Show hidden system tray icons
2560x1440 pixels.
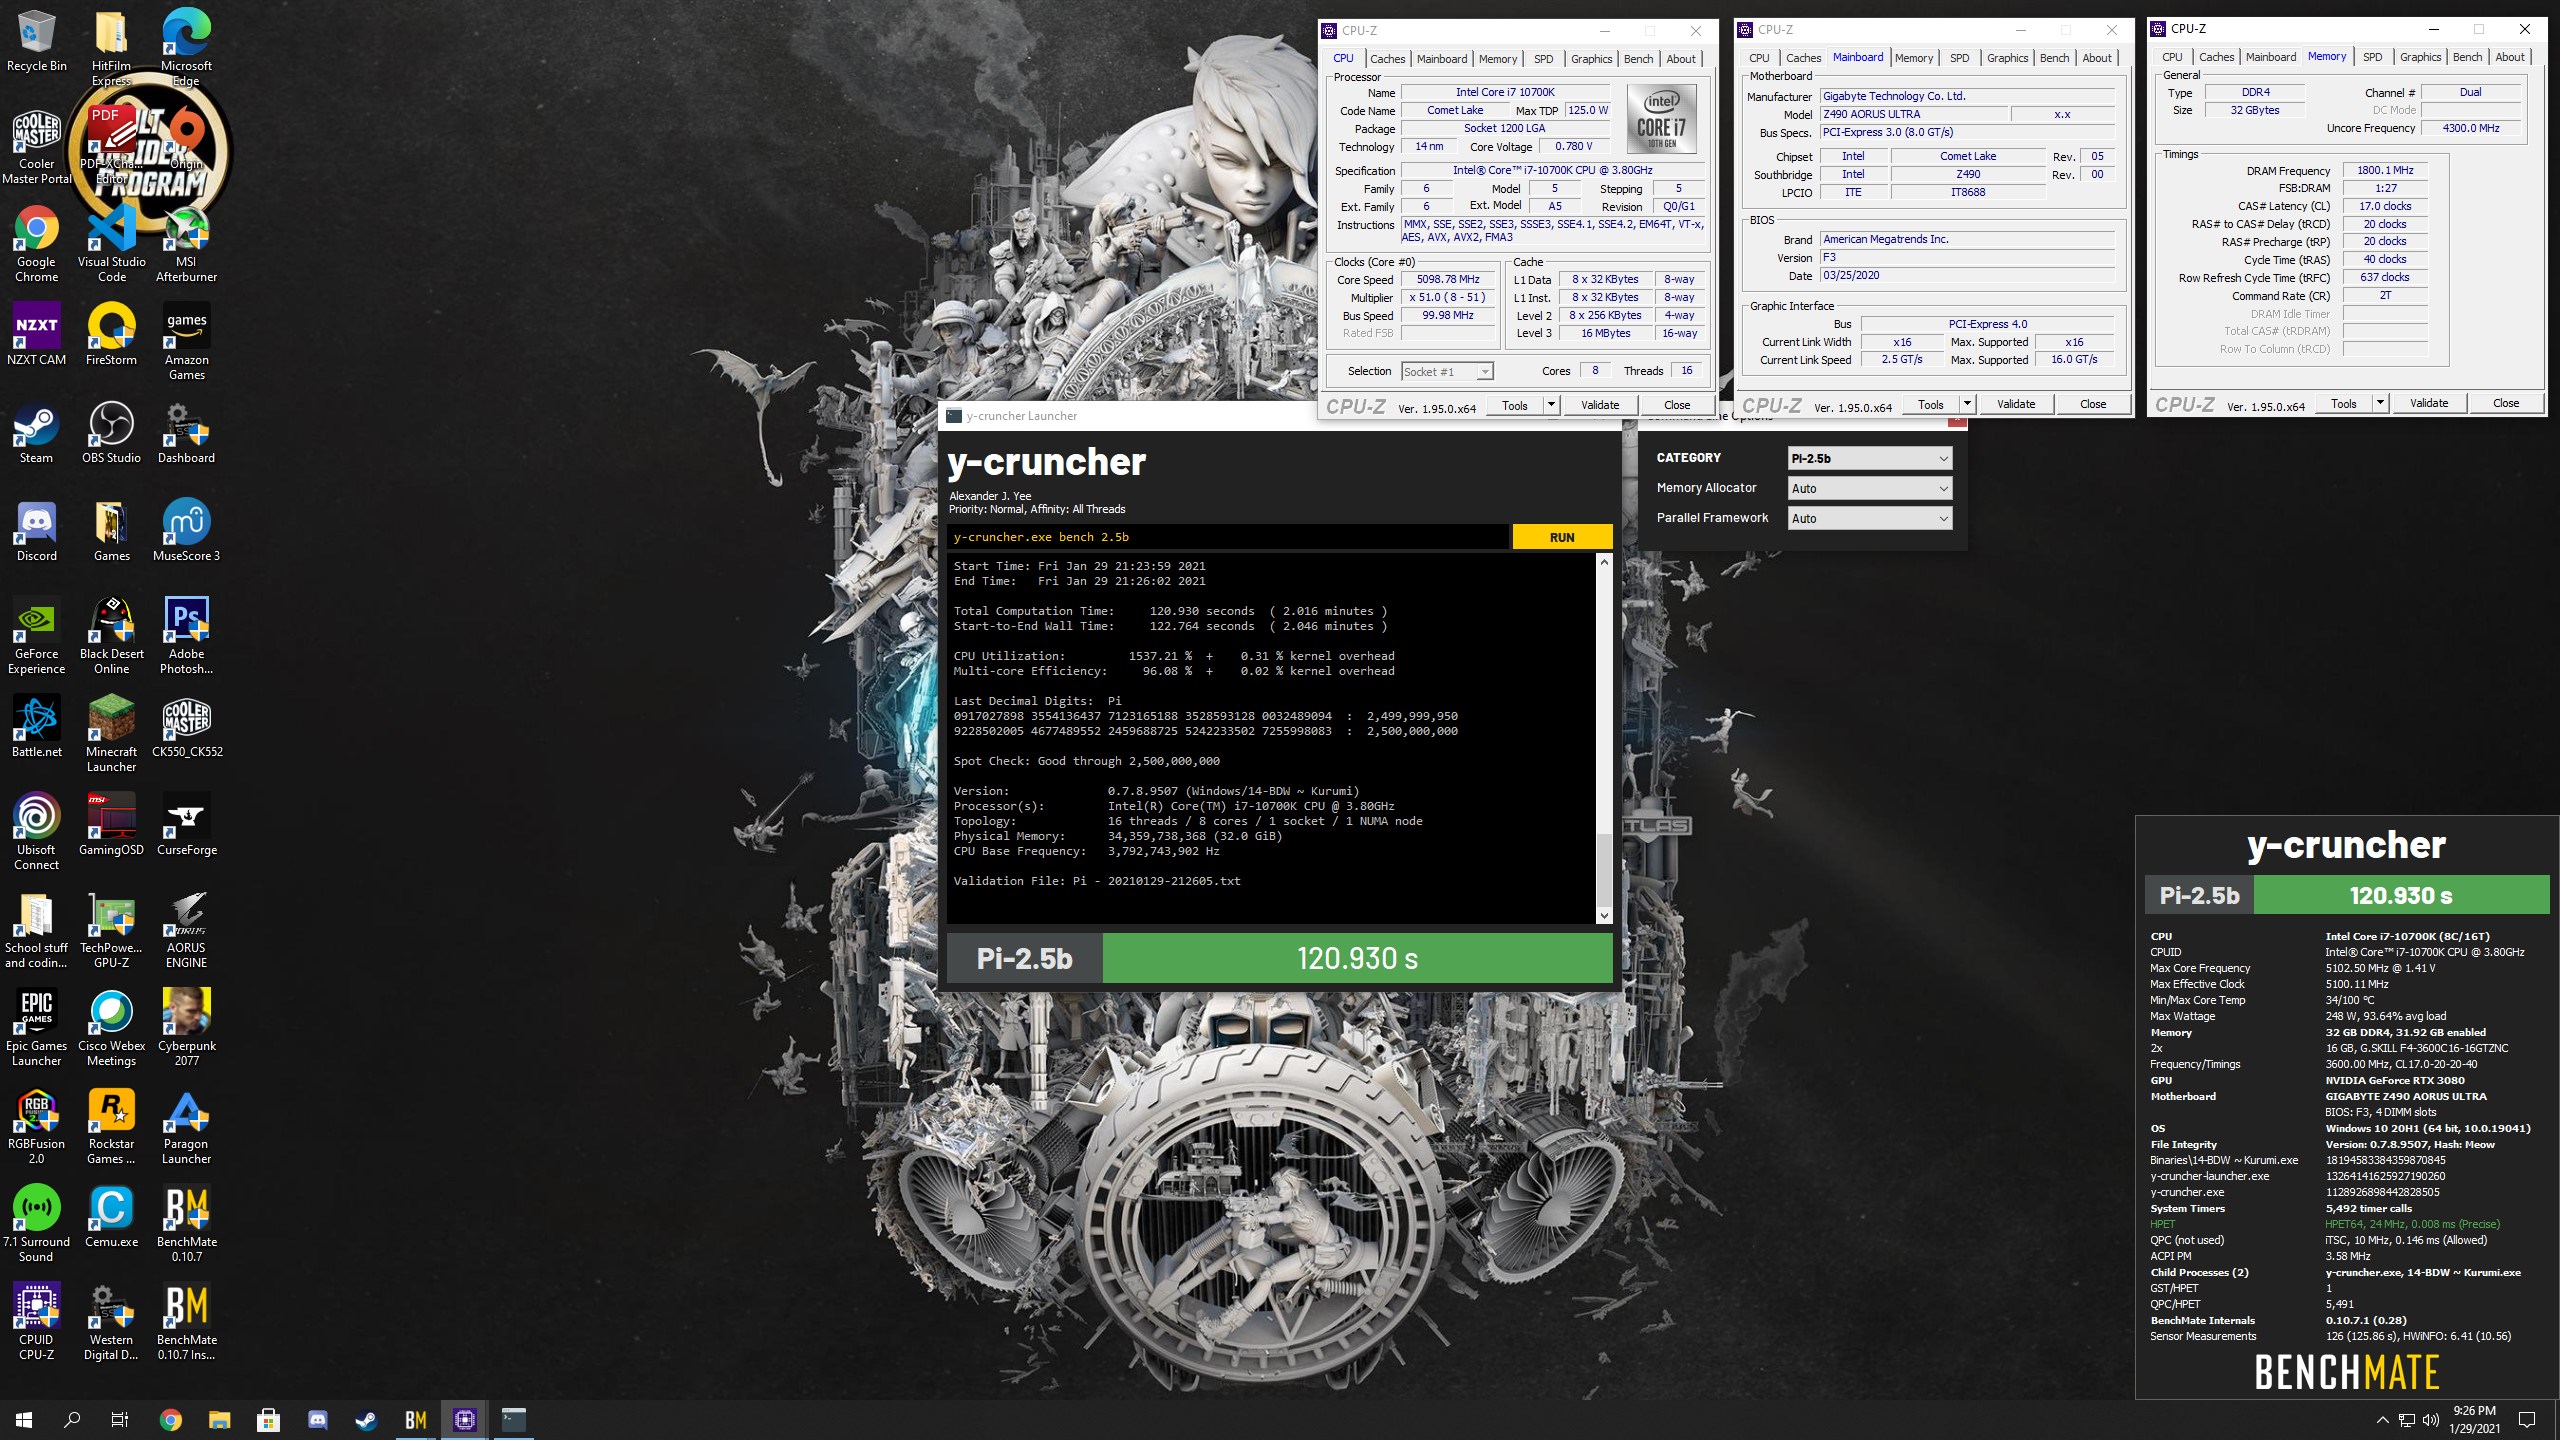click(x=2382, y=1420)
